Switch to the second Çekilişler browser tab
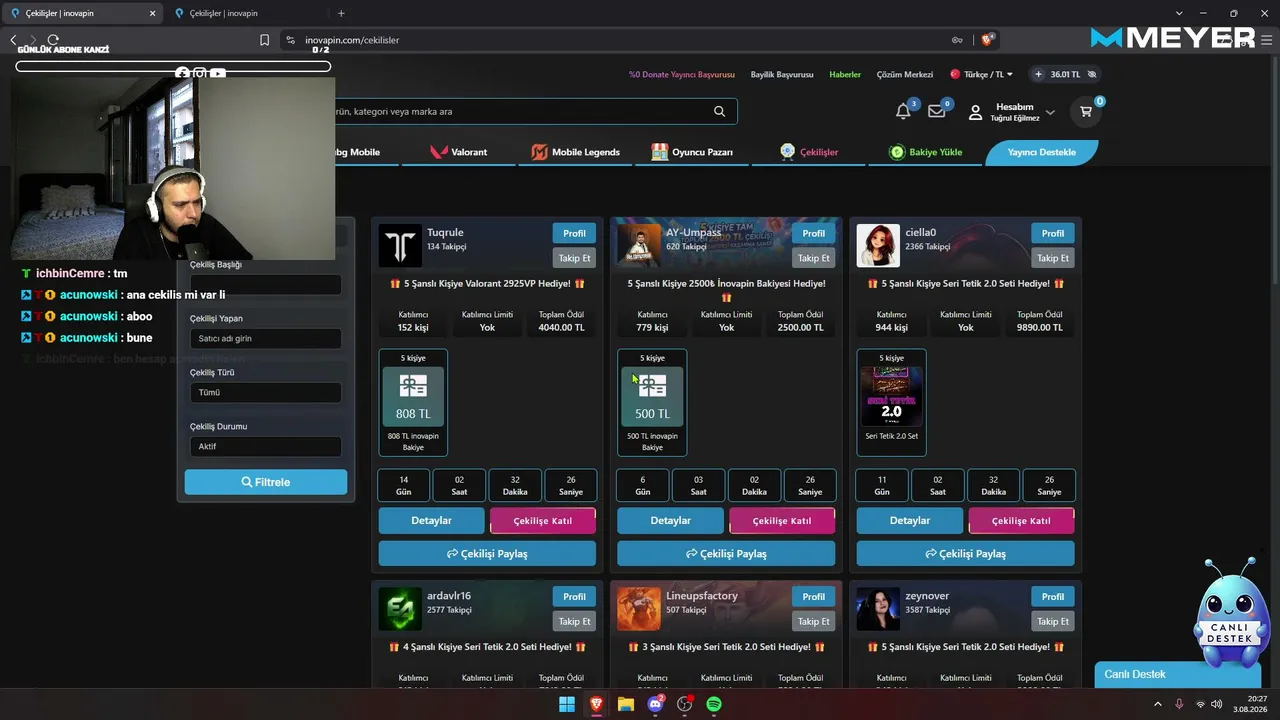Image resolution: width=1280 pixels, height=720 pixels. coord(245,13)
